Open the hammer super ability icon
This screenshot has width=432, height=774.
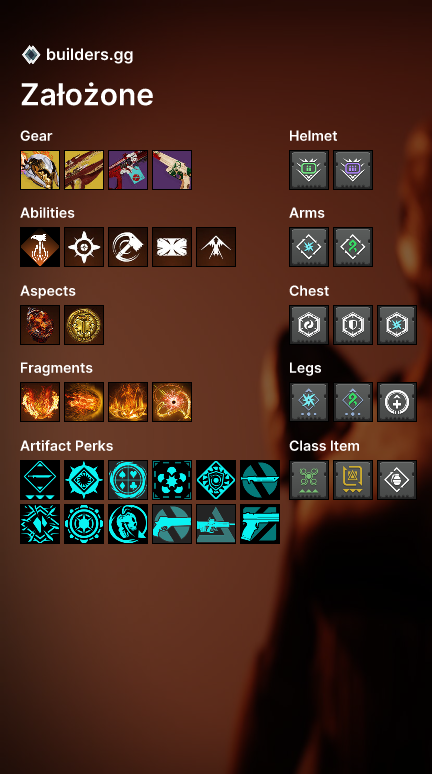[x=40, y=247]
